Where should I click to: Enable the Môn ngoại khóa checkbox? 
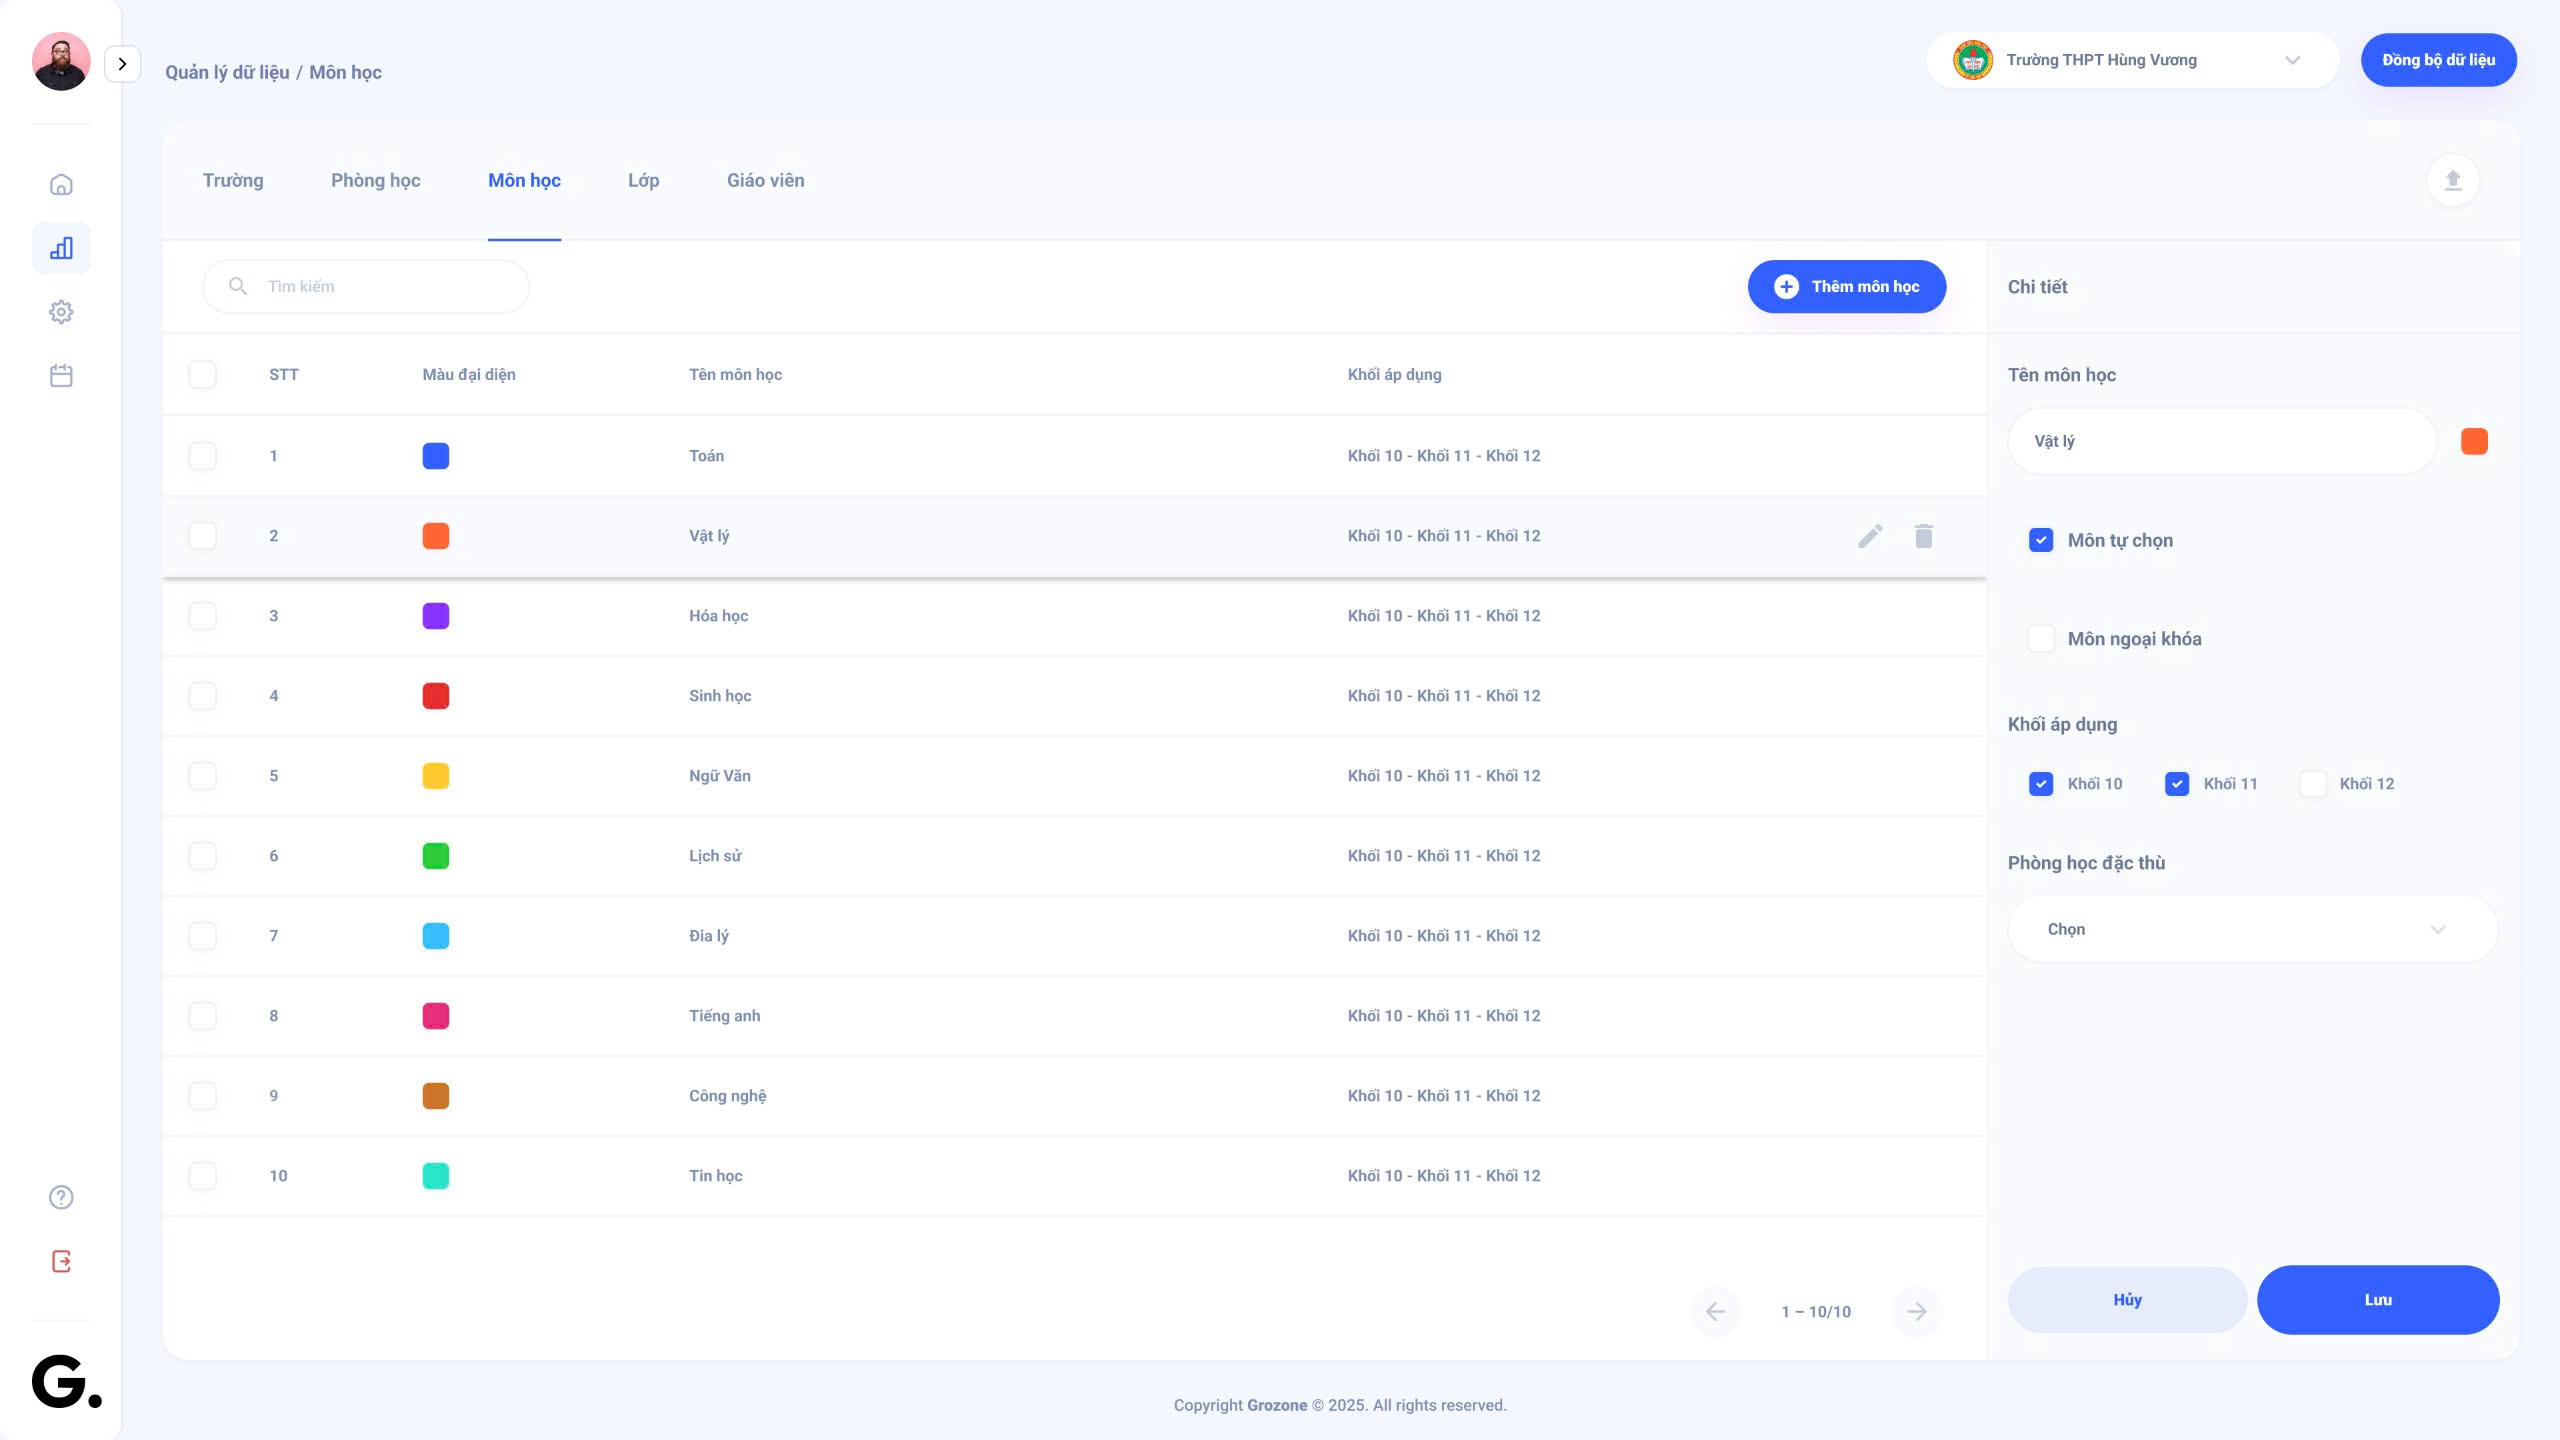(x=2040, y=639)
